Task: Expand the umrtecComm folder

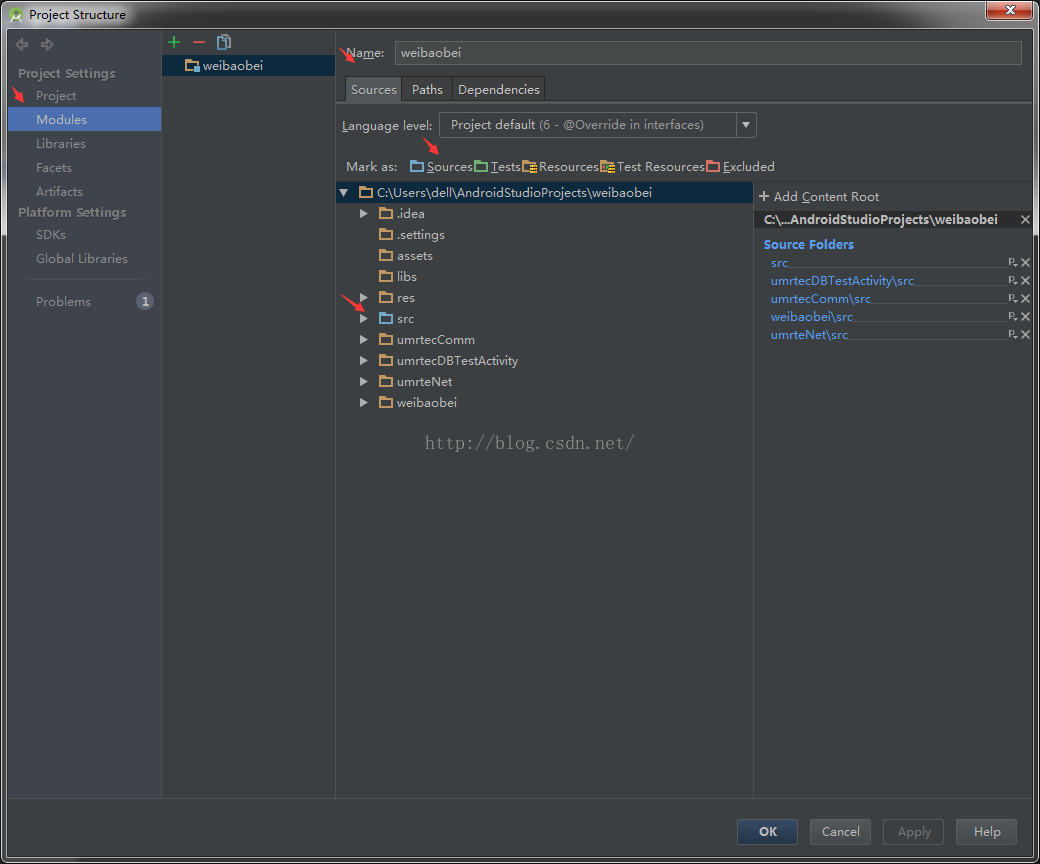Action: point(363,339)
